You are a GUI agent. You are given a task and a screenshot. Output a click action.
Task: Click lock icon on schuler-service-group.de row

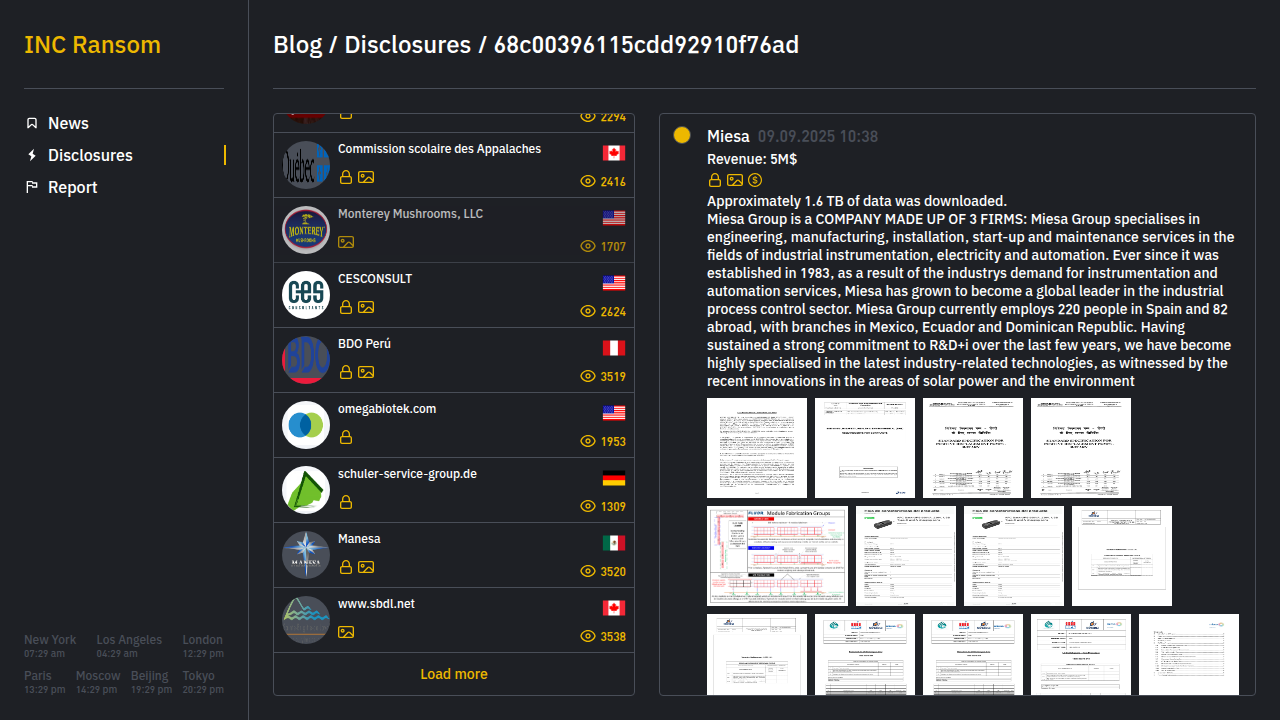pyautogui.click(x=346, y=502)
